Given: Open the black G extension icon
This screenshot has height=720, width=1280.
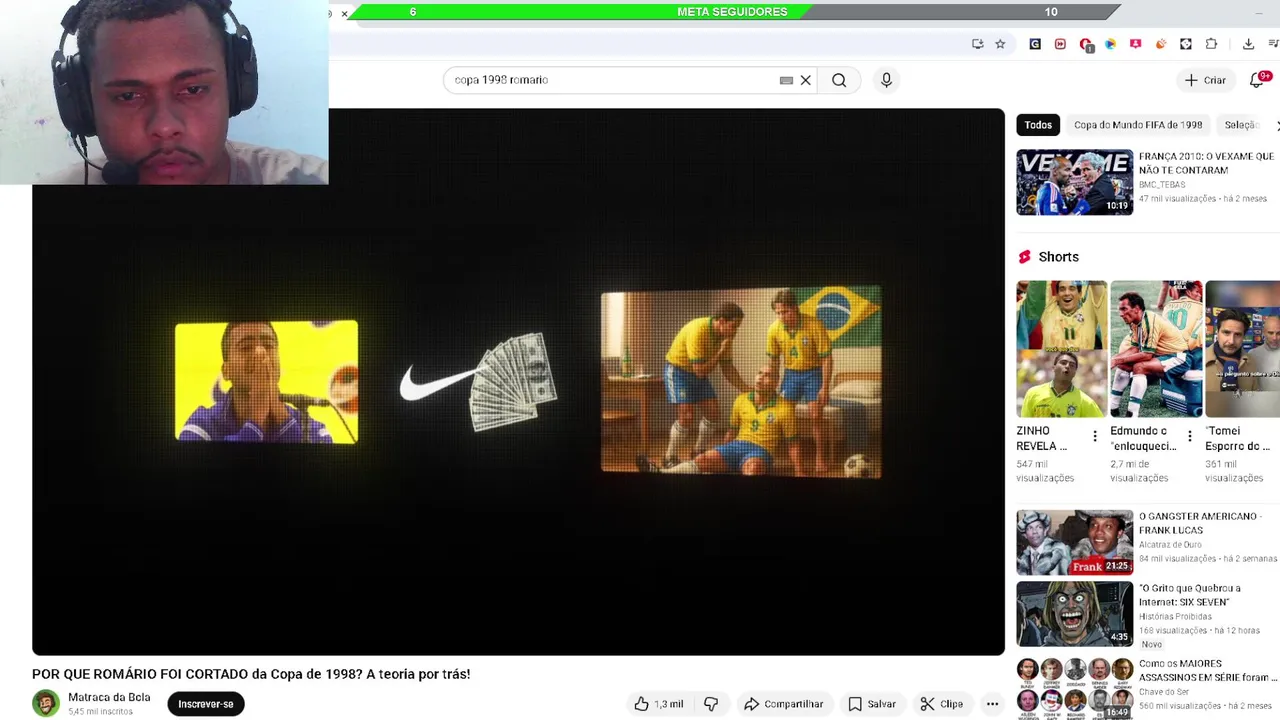Looking at the screenshot, I should coord(1035,44).
